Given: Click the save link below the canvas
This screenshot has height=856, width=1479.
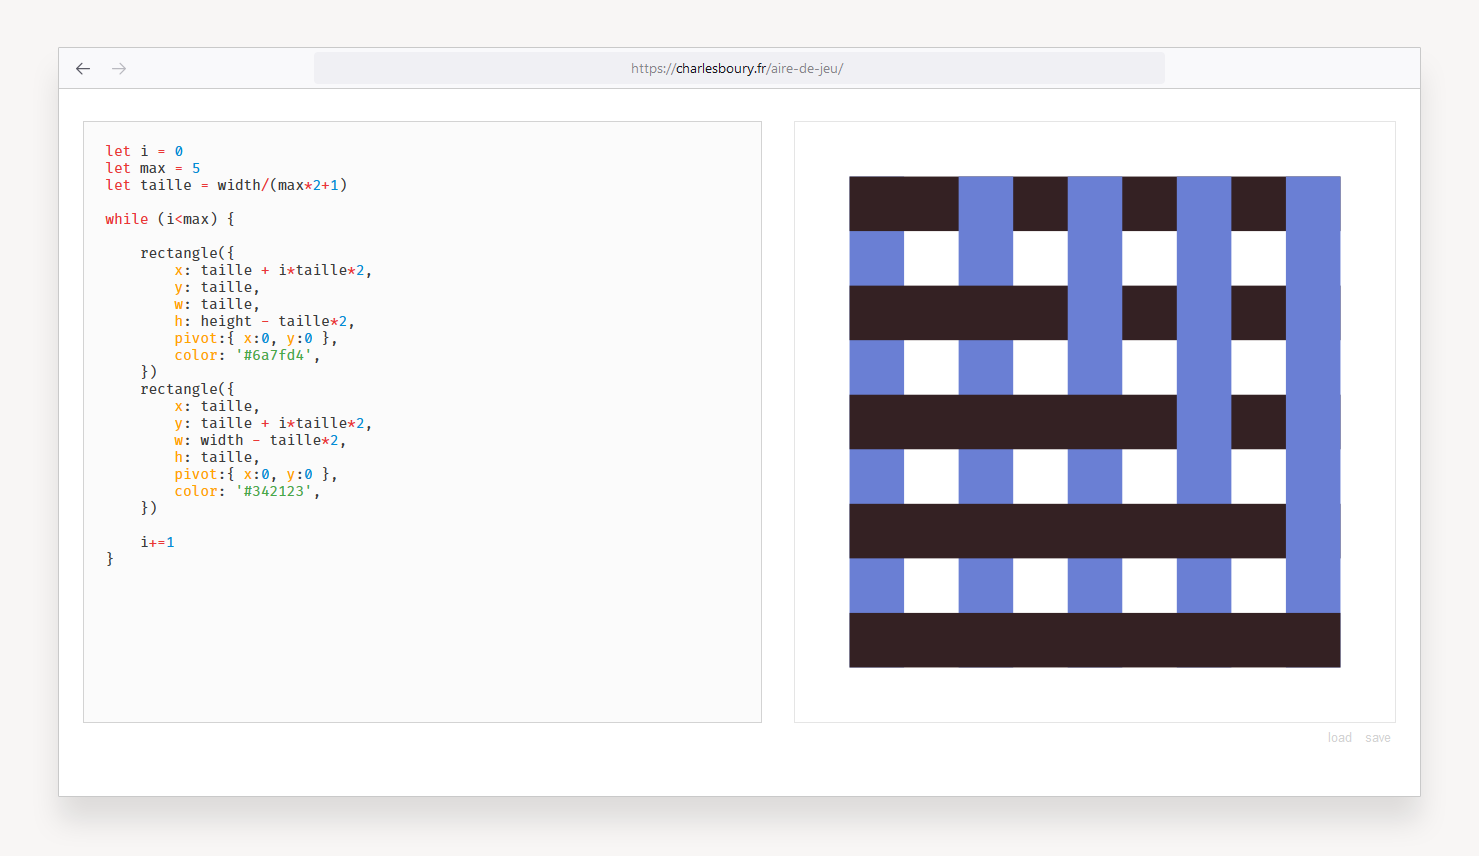Looking at the screenshot, I should pyautogui.click(x=1377, y=738).
